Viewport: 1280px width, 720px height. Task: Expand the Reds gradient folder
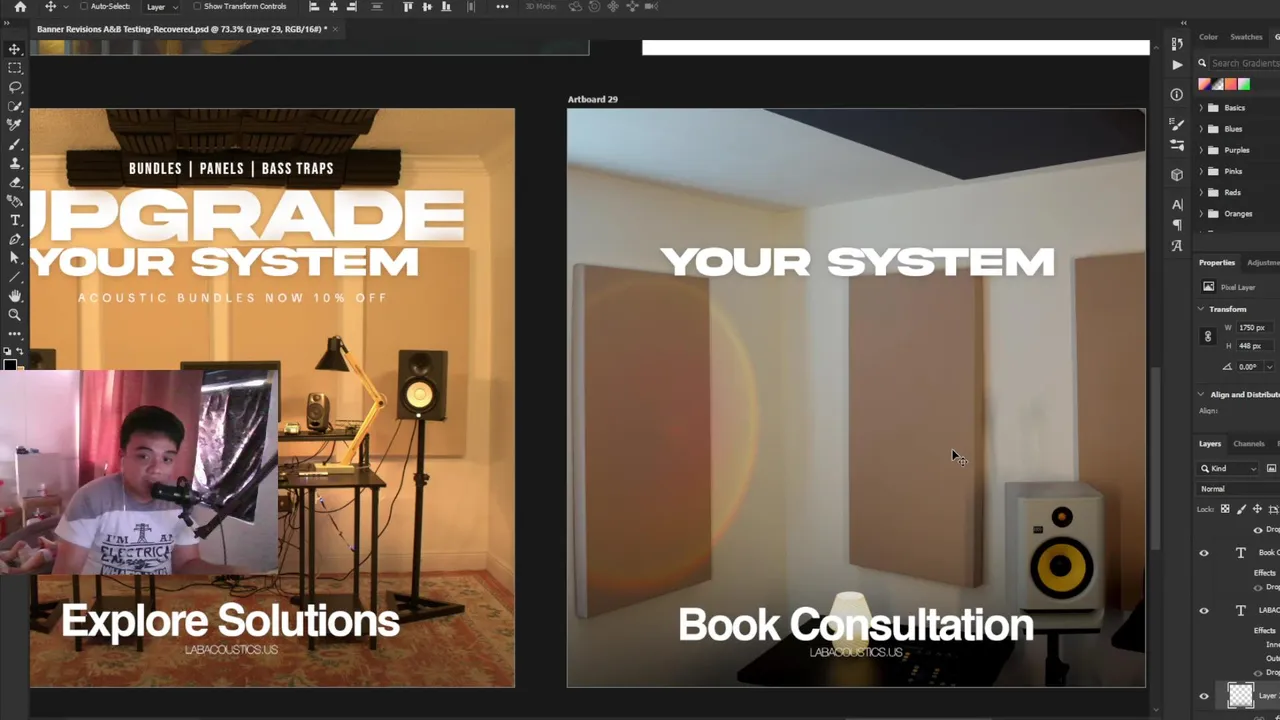1201,192
